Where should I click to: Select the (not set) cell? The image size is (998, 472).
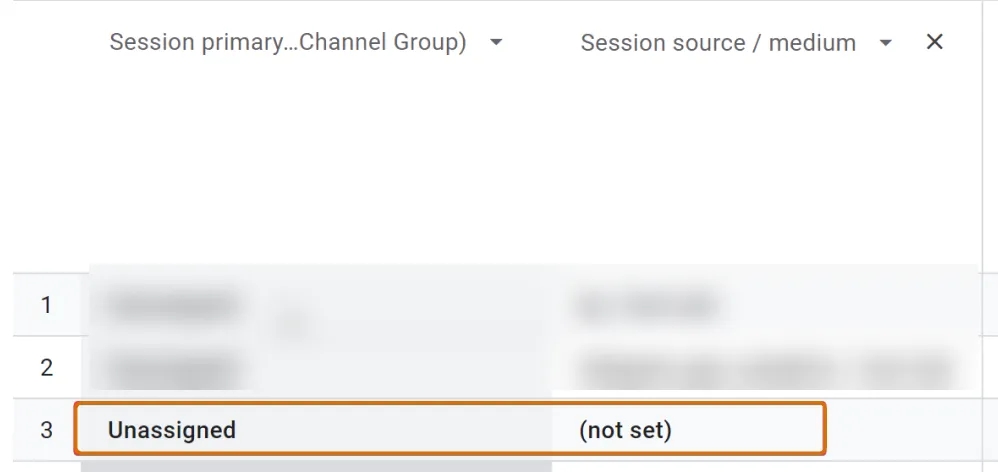point(625,430)
